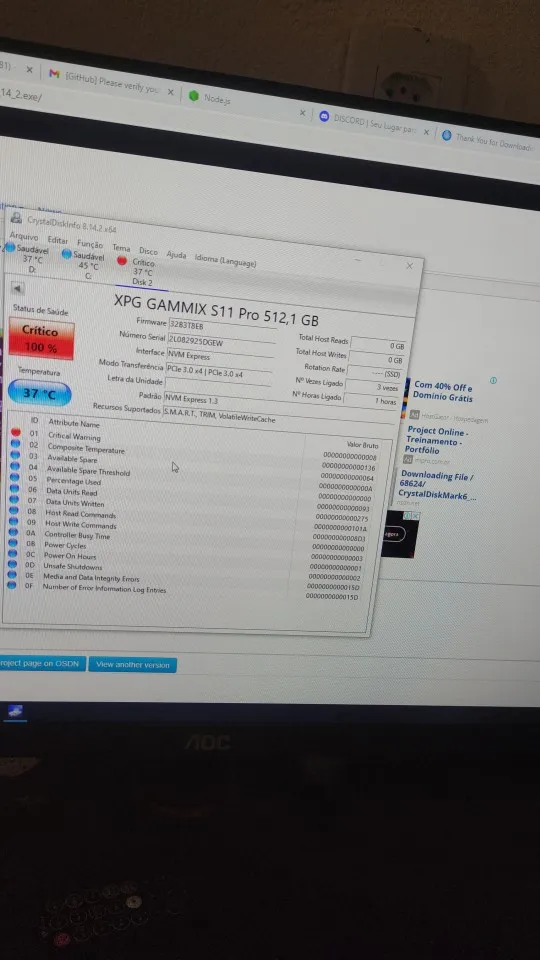The image size is (540, 960).
Task: Click the blue 37 °C temperature indicator
Action: point(39,393)
